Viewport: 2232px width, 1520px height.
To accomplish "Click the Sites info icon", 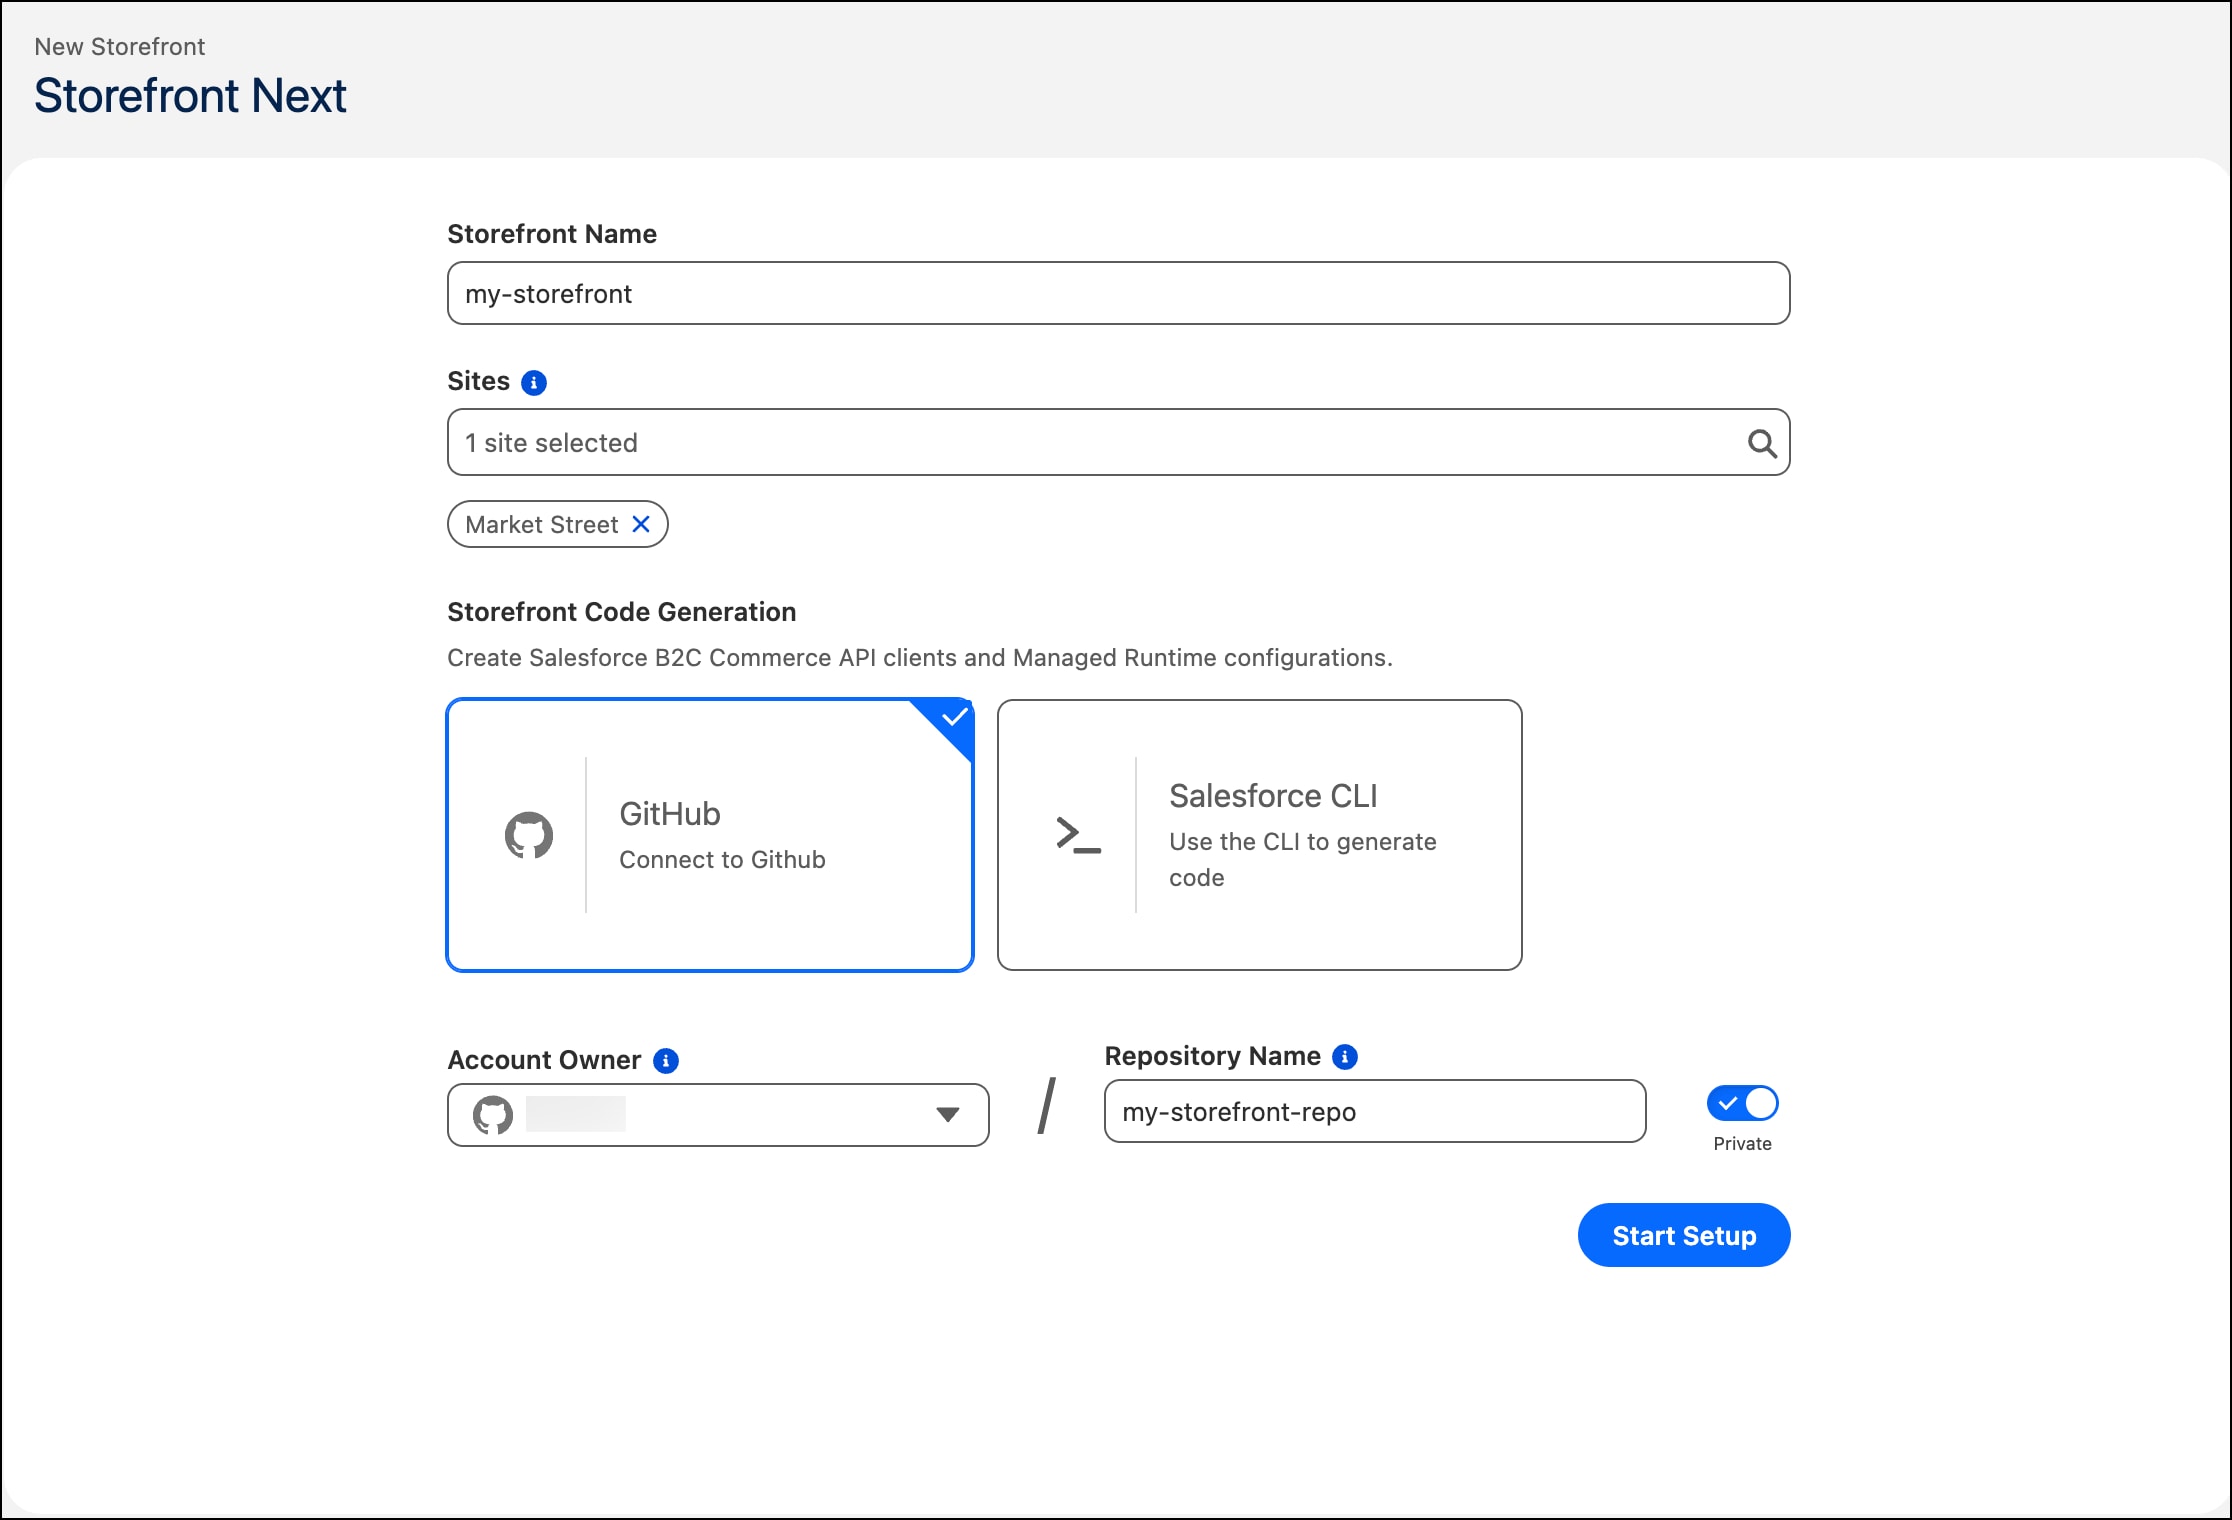I will click(x=534, y=383).
